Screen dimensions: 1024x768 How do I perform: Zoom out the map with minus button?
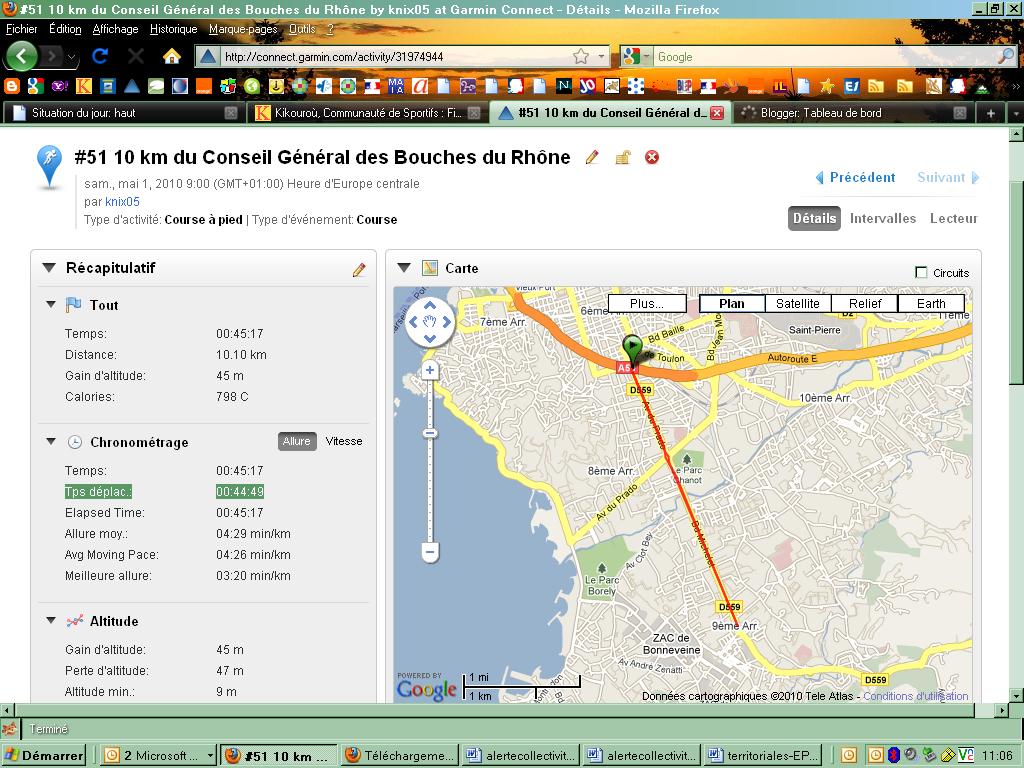tap(430, 552)
